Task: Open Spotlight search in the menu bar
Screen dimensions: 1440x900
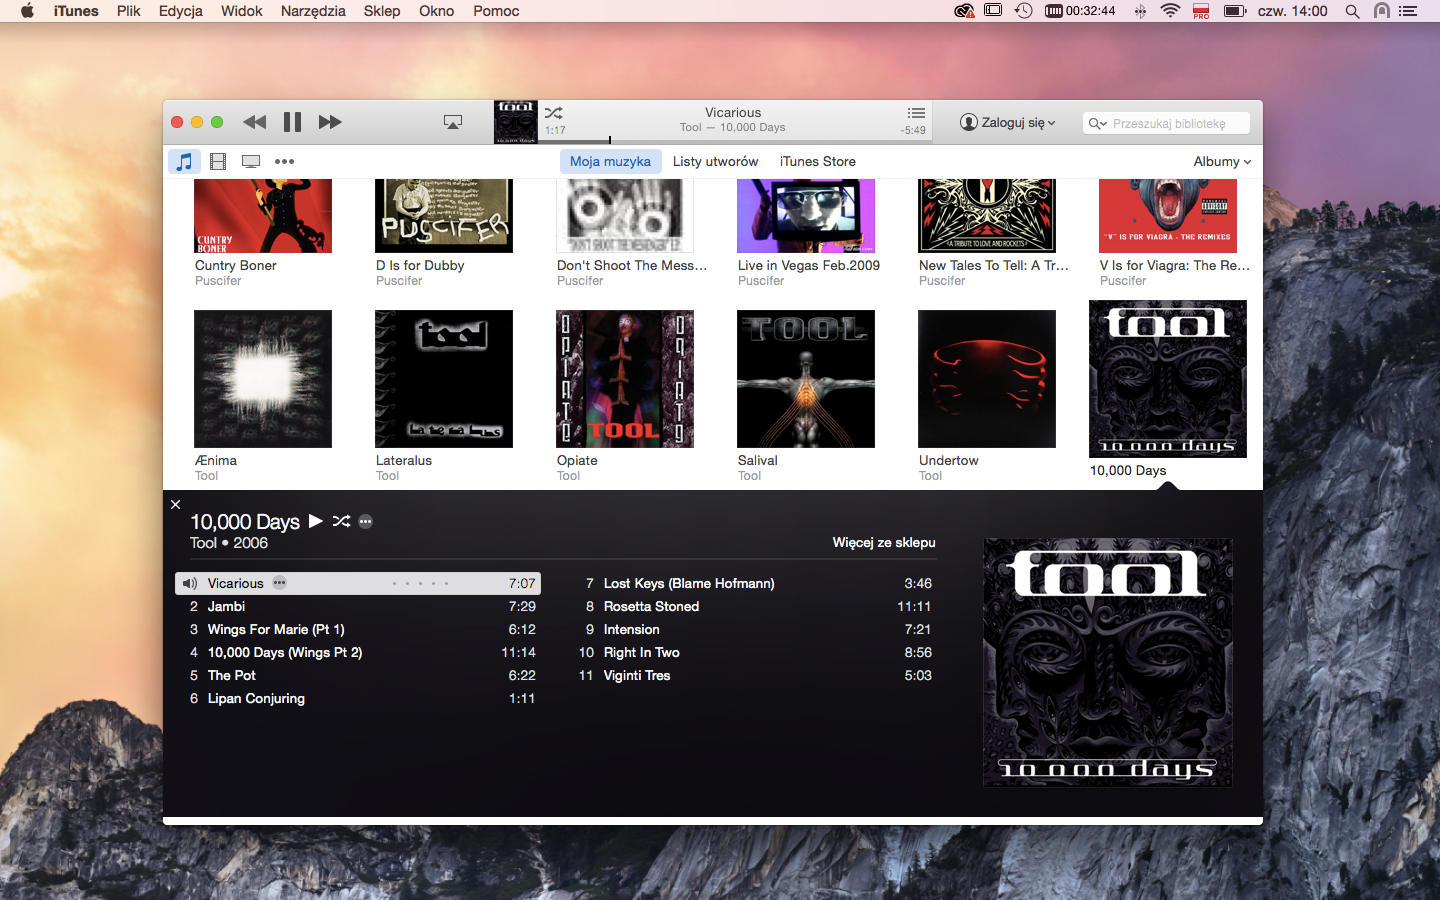Action: pyautogui.click(x=1352, y=11)
